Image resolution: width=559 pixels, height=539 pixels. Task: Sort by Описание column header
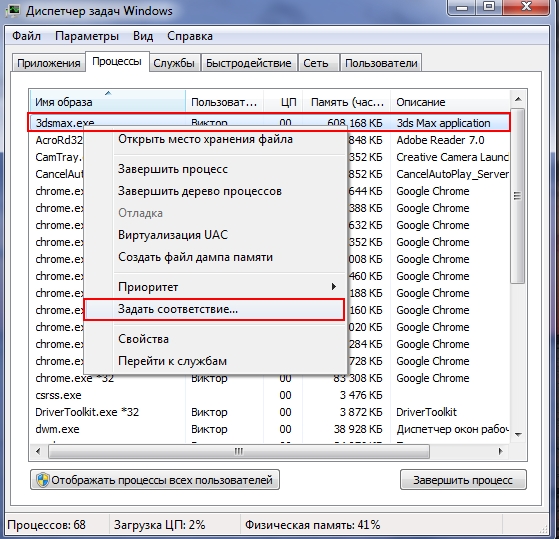click(451, 102)
